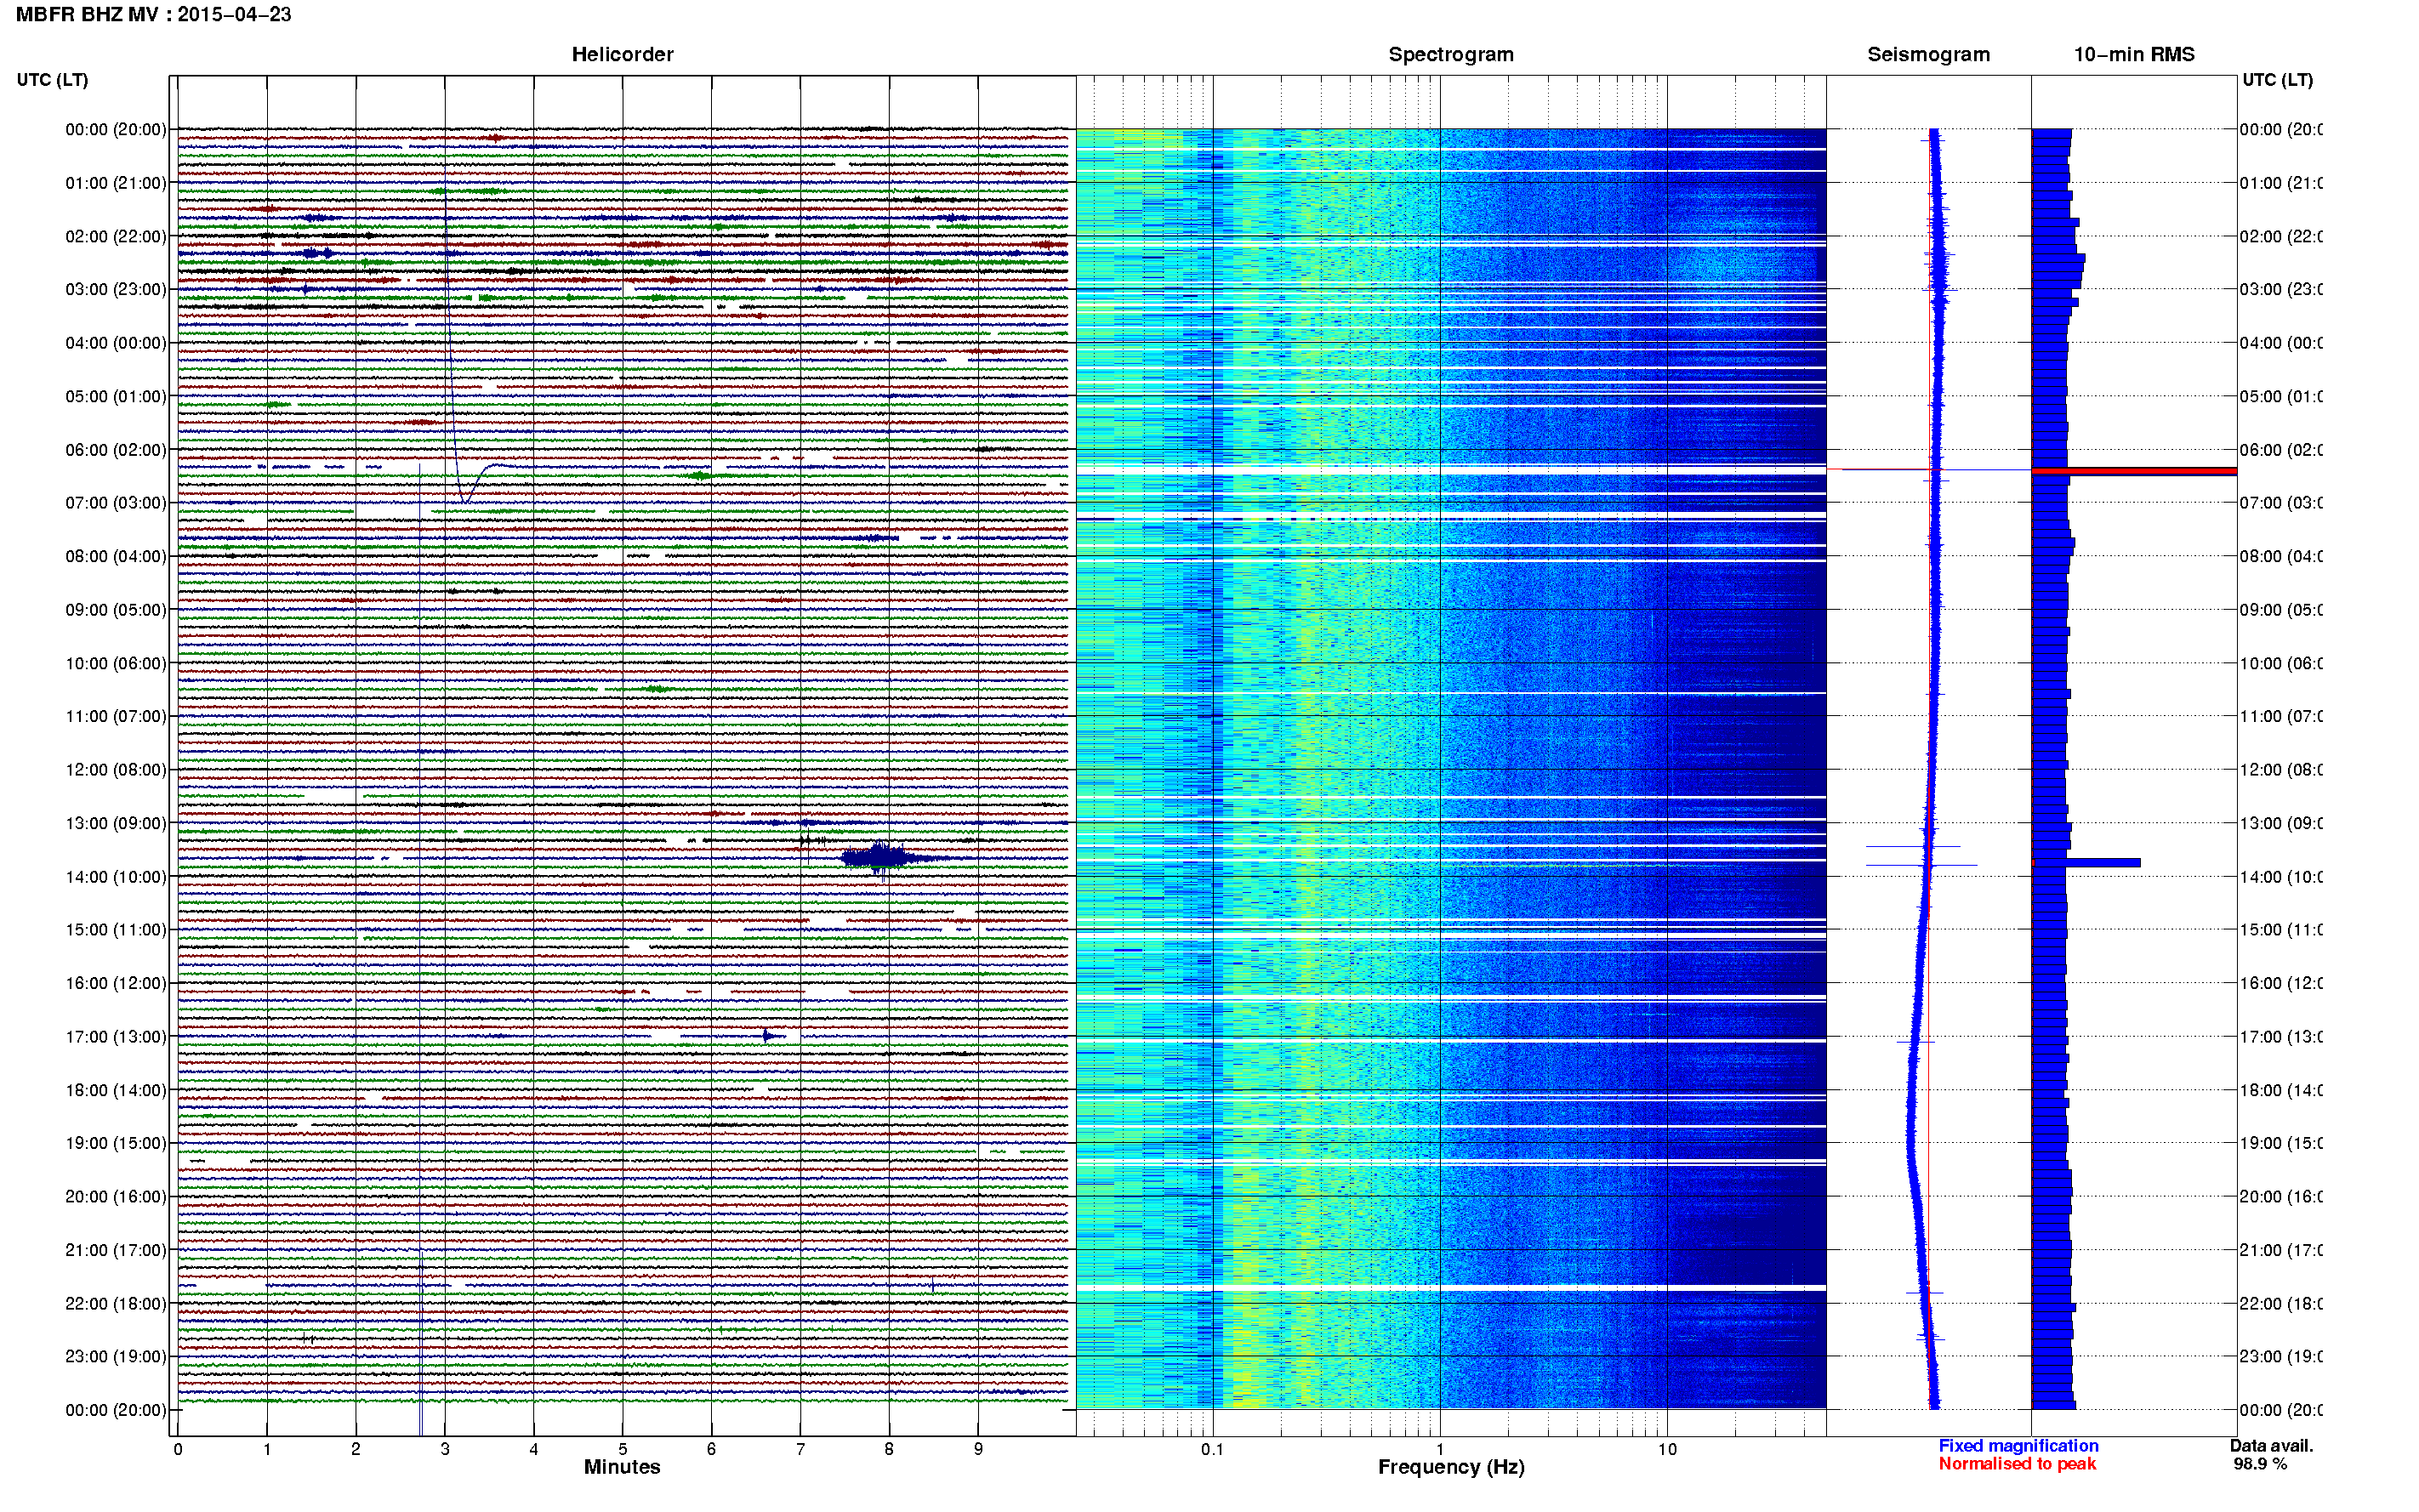The width and height of the screenshot is (2419, 1512).
Task: Click the '10-min RMS' panel heading
Action: click(2134, 55)
